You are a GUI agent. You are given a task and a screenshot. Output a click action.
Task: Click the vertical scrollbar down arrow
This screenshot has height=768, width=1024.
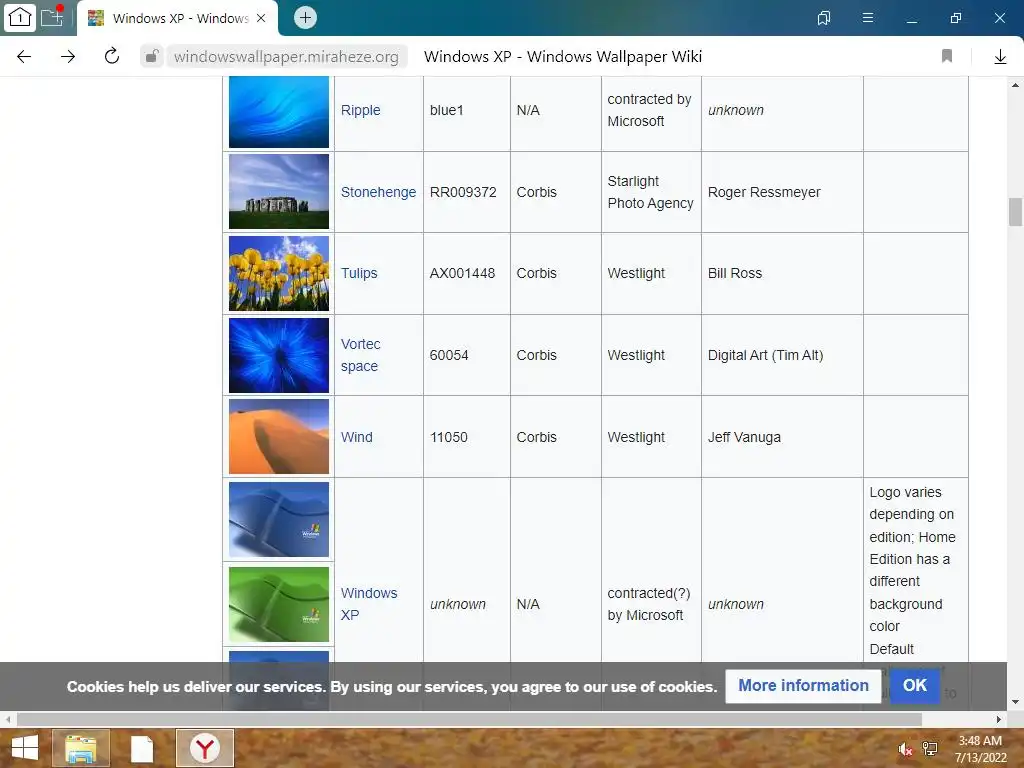coord(1015,702)
